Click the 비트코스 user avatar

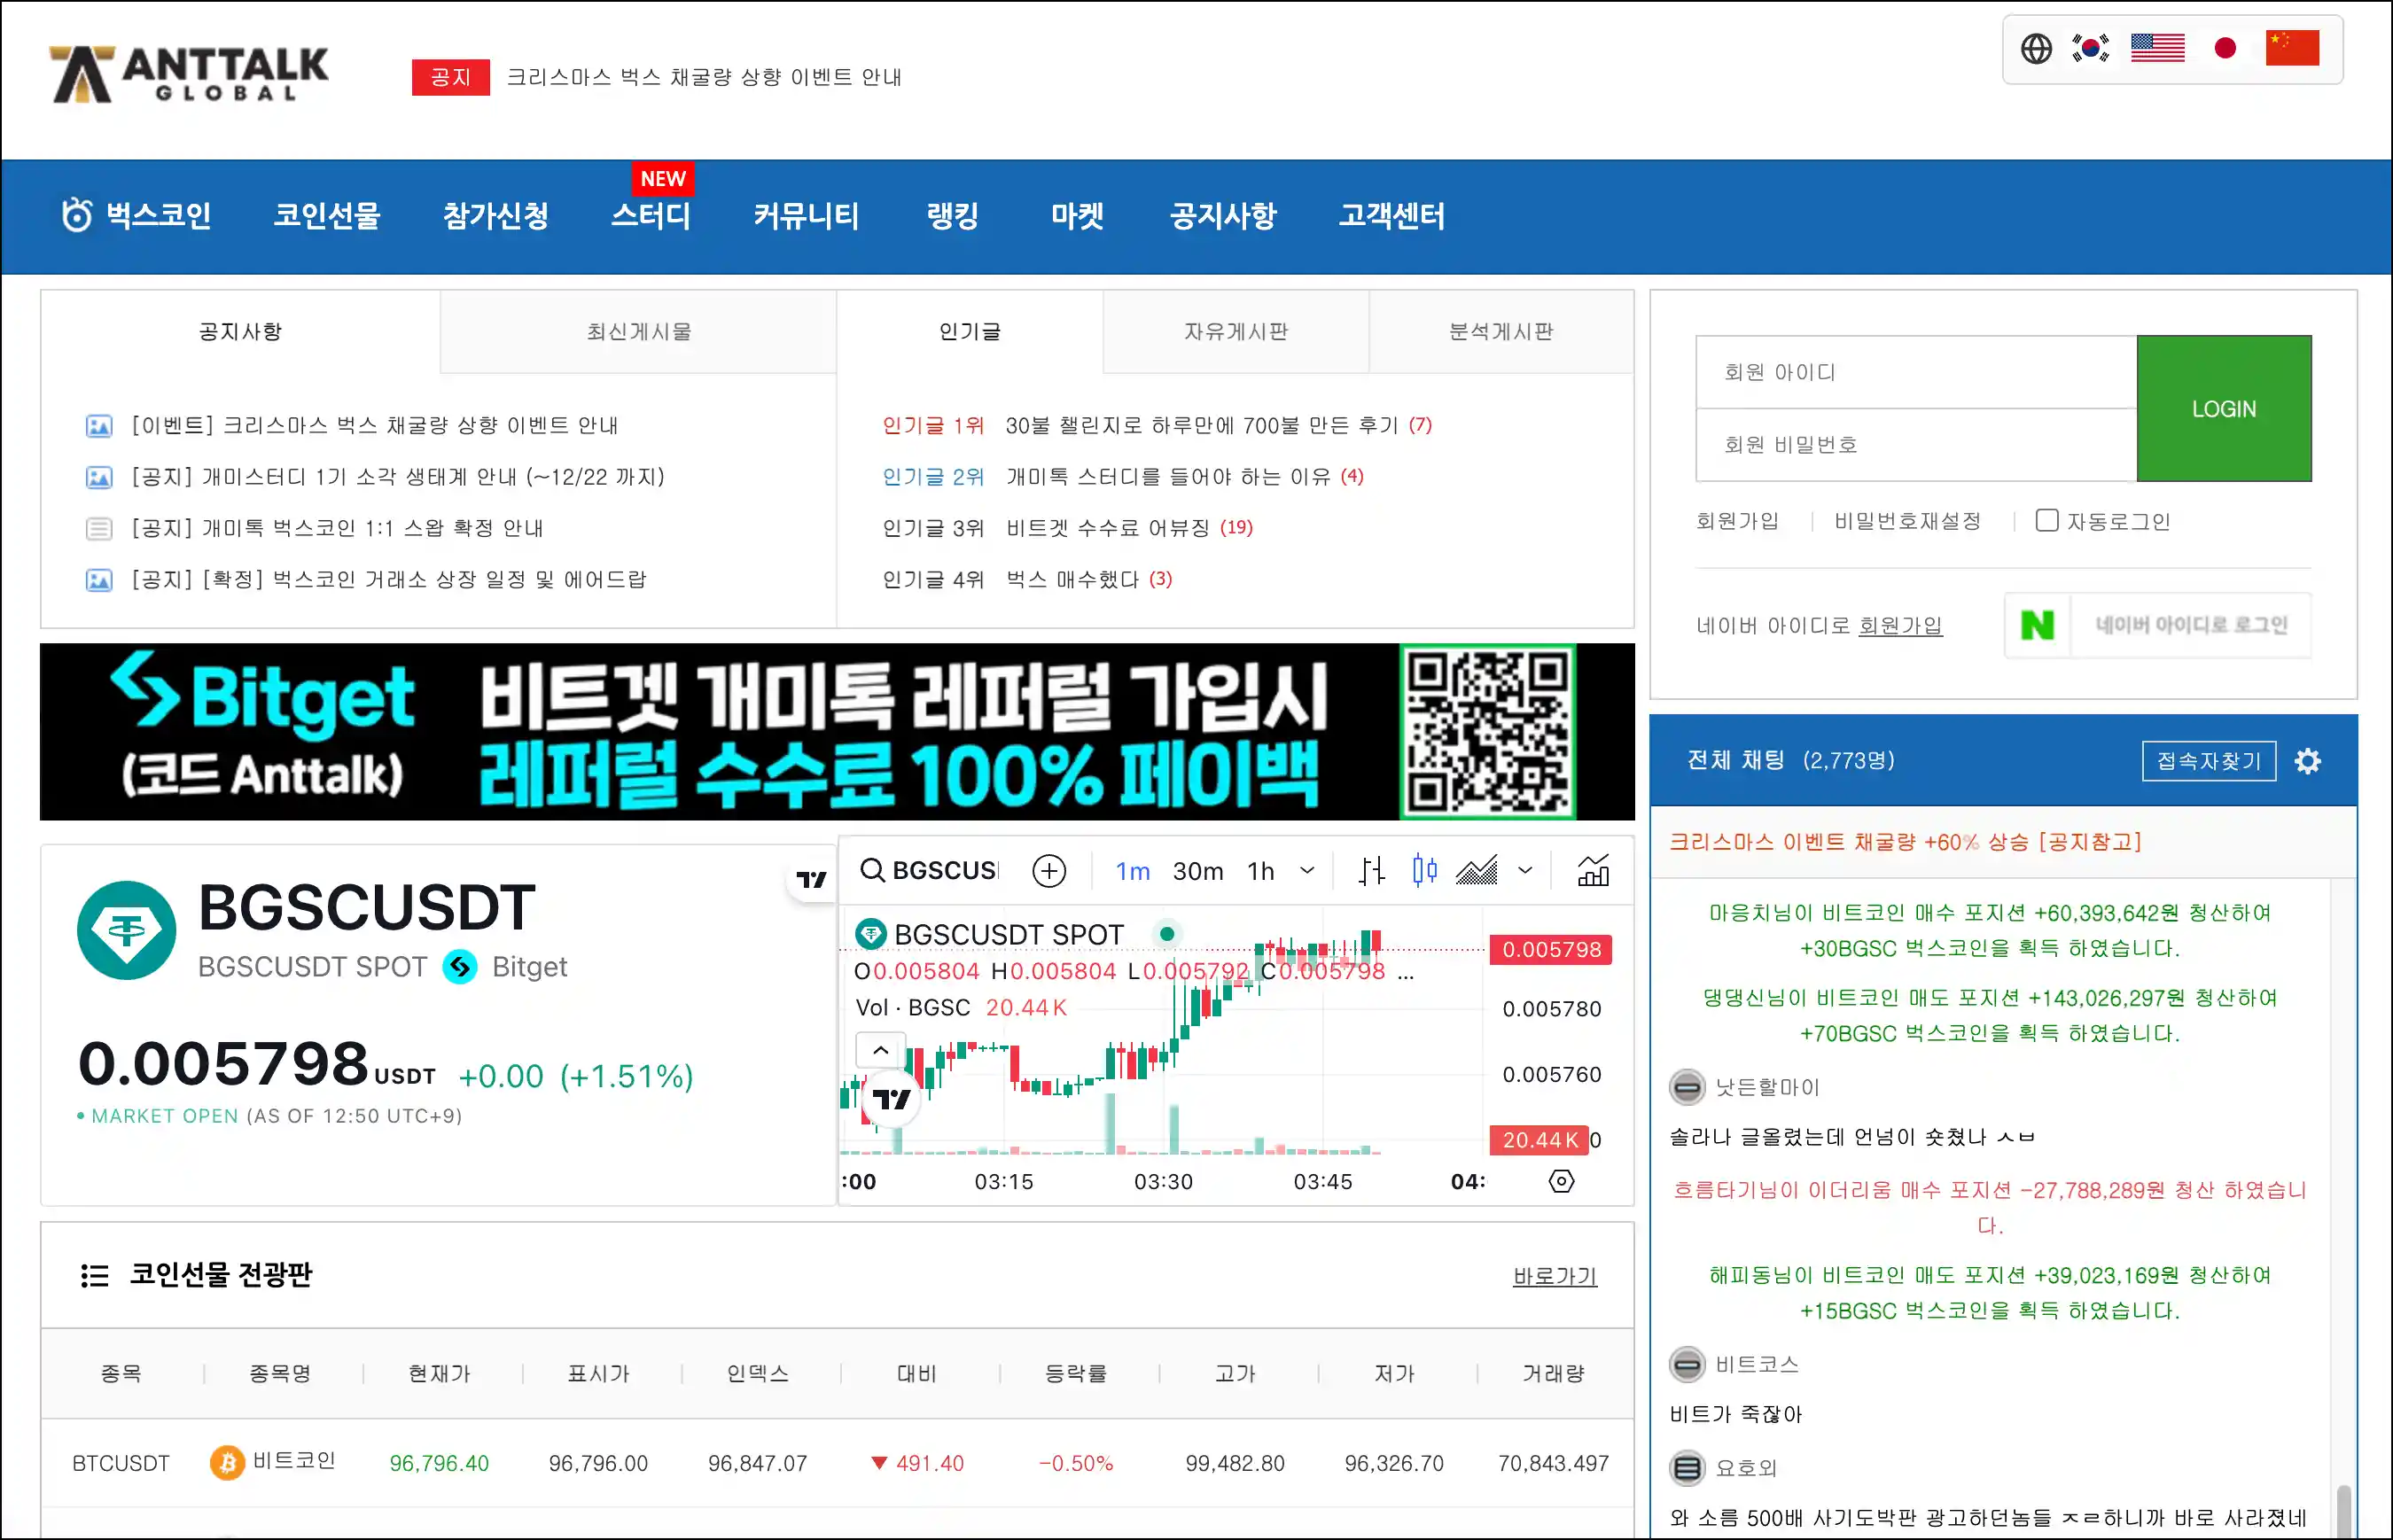[x=1687, y=1364]
